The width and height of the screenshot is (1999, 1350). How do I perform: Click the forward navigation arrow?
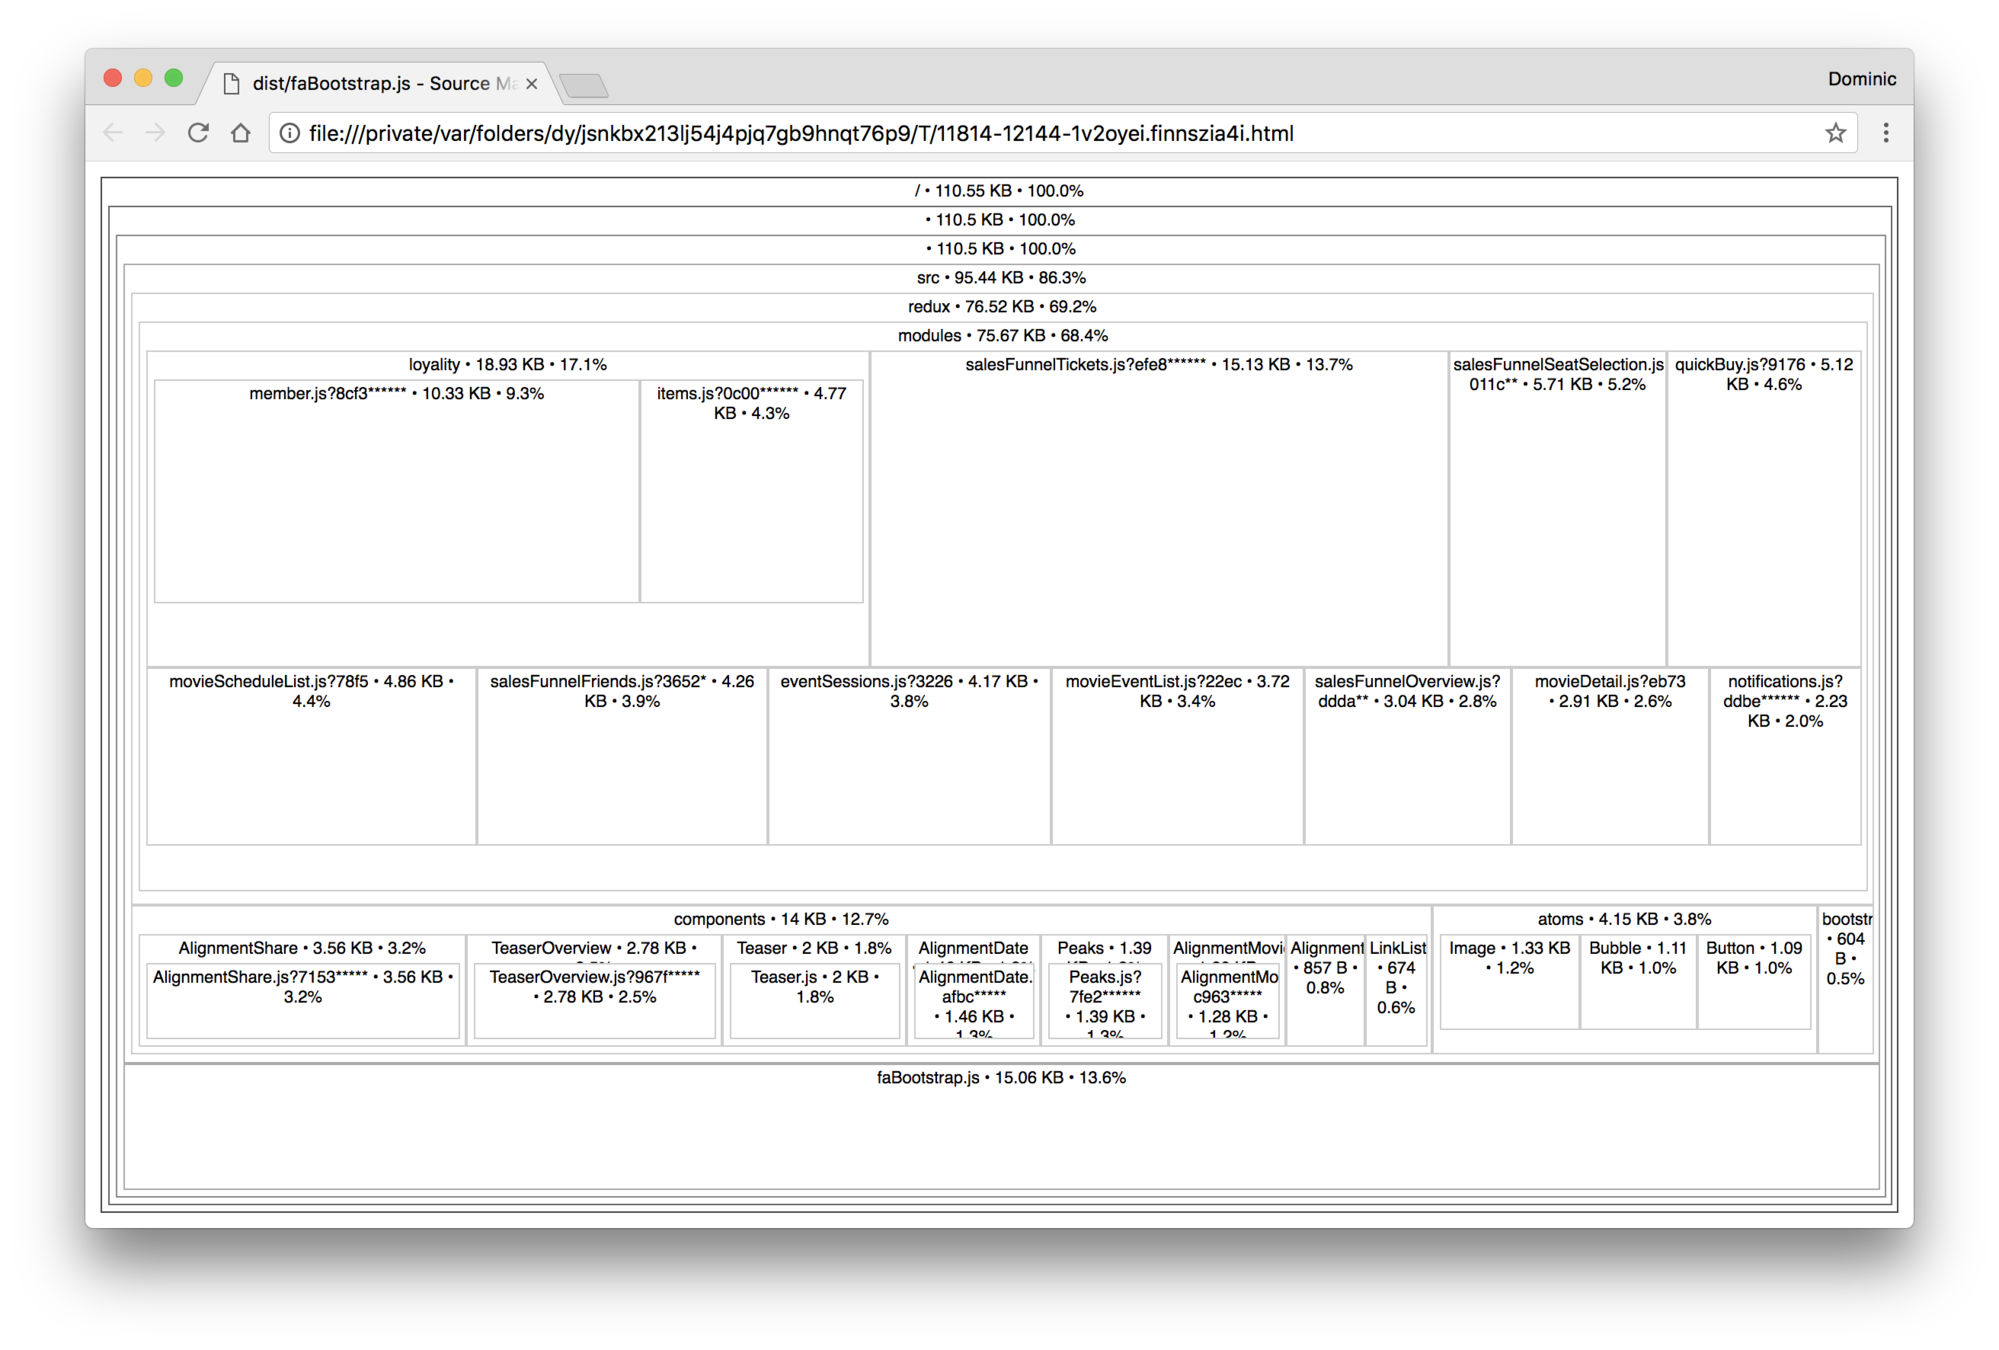[155, 133]
